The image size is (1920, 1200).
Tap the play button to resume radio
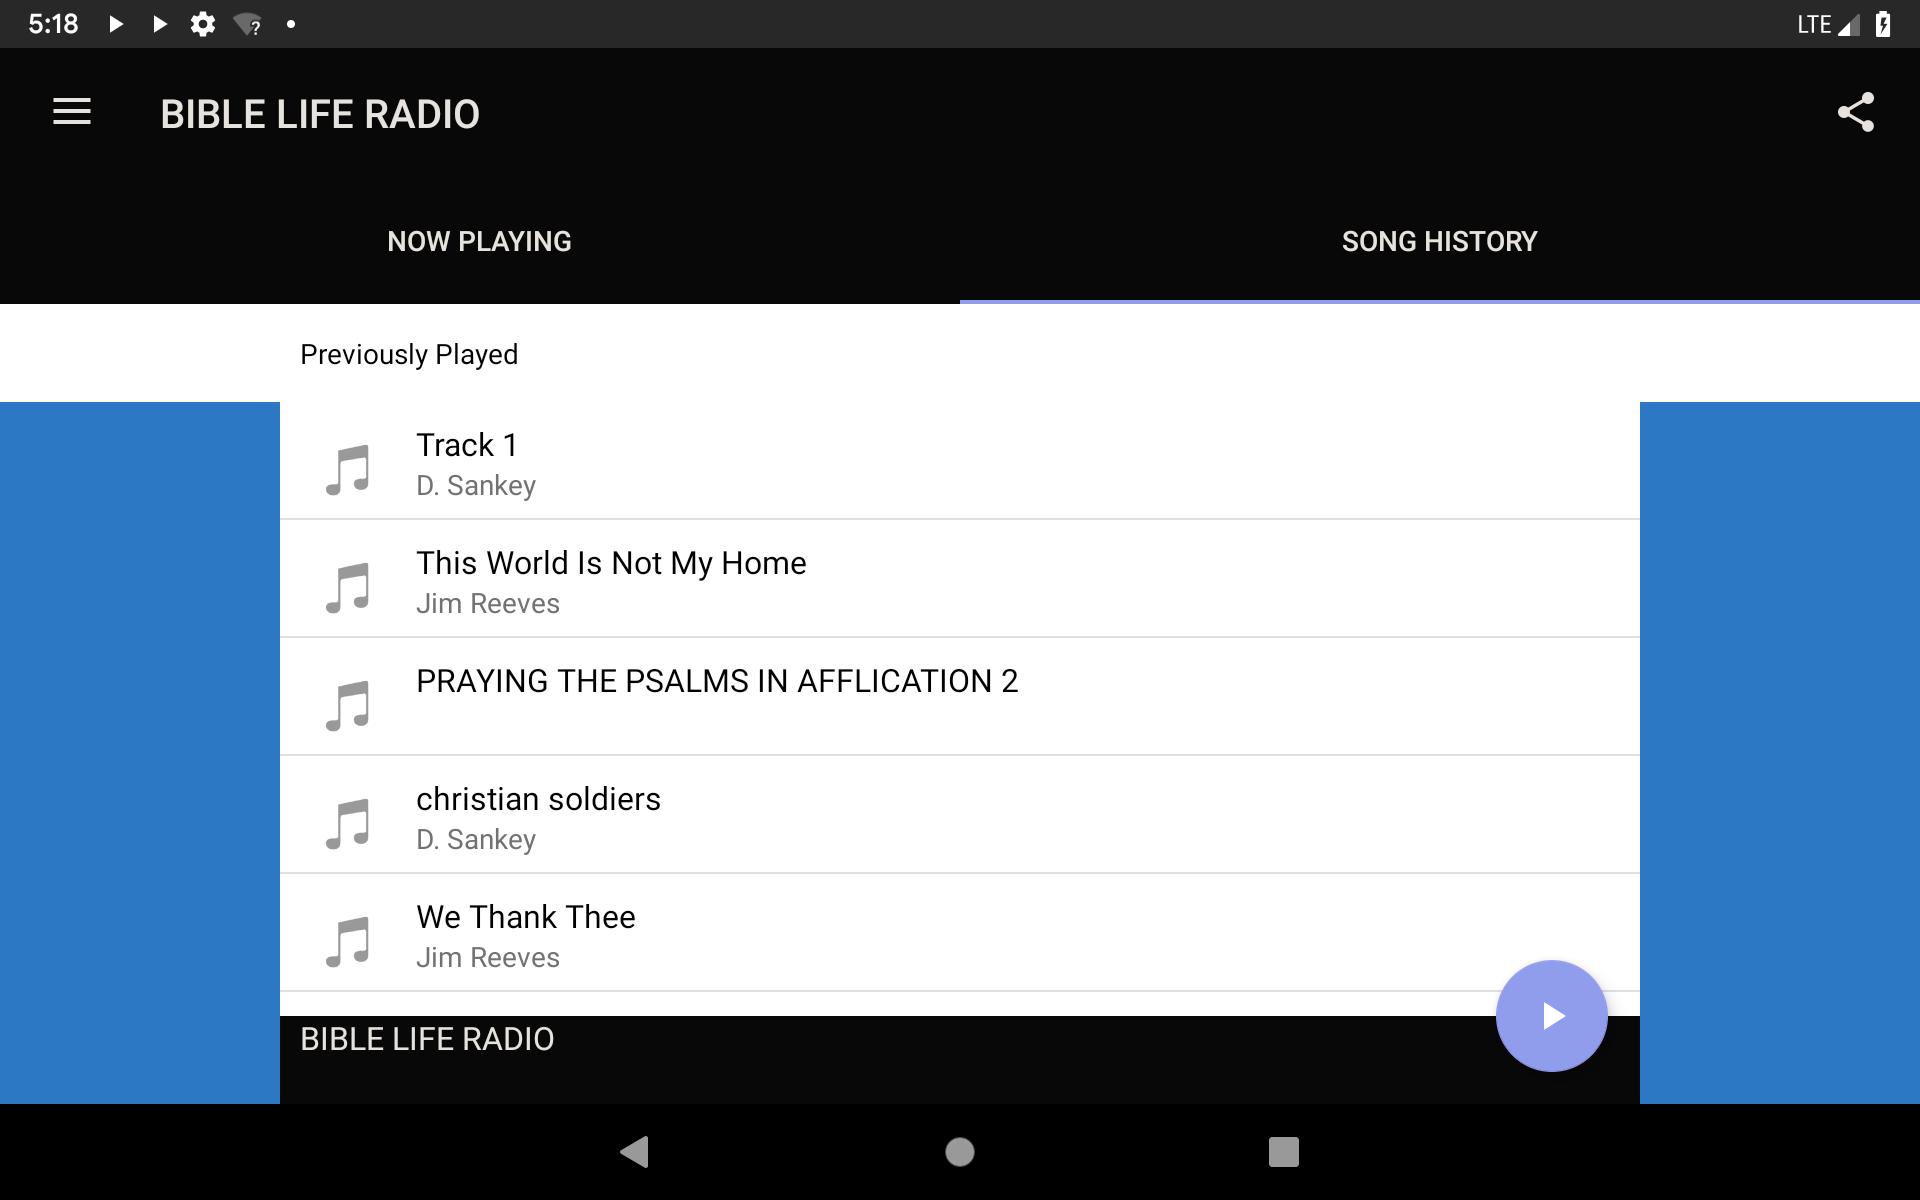click(1551, 1015)
